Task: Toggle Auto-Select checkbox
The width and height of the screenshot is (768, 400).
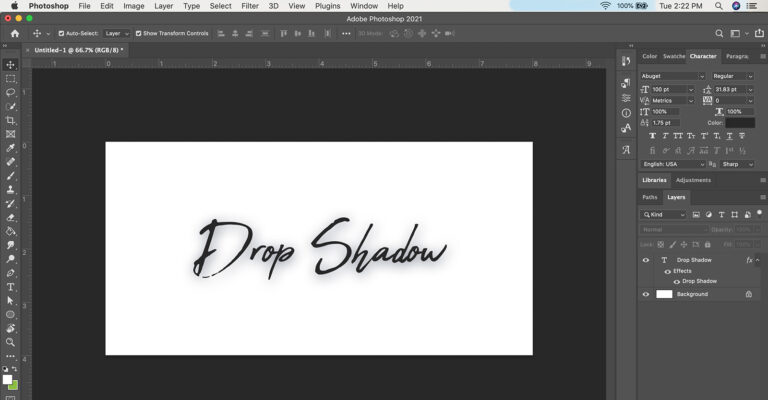Action: [x=61, y=33]
